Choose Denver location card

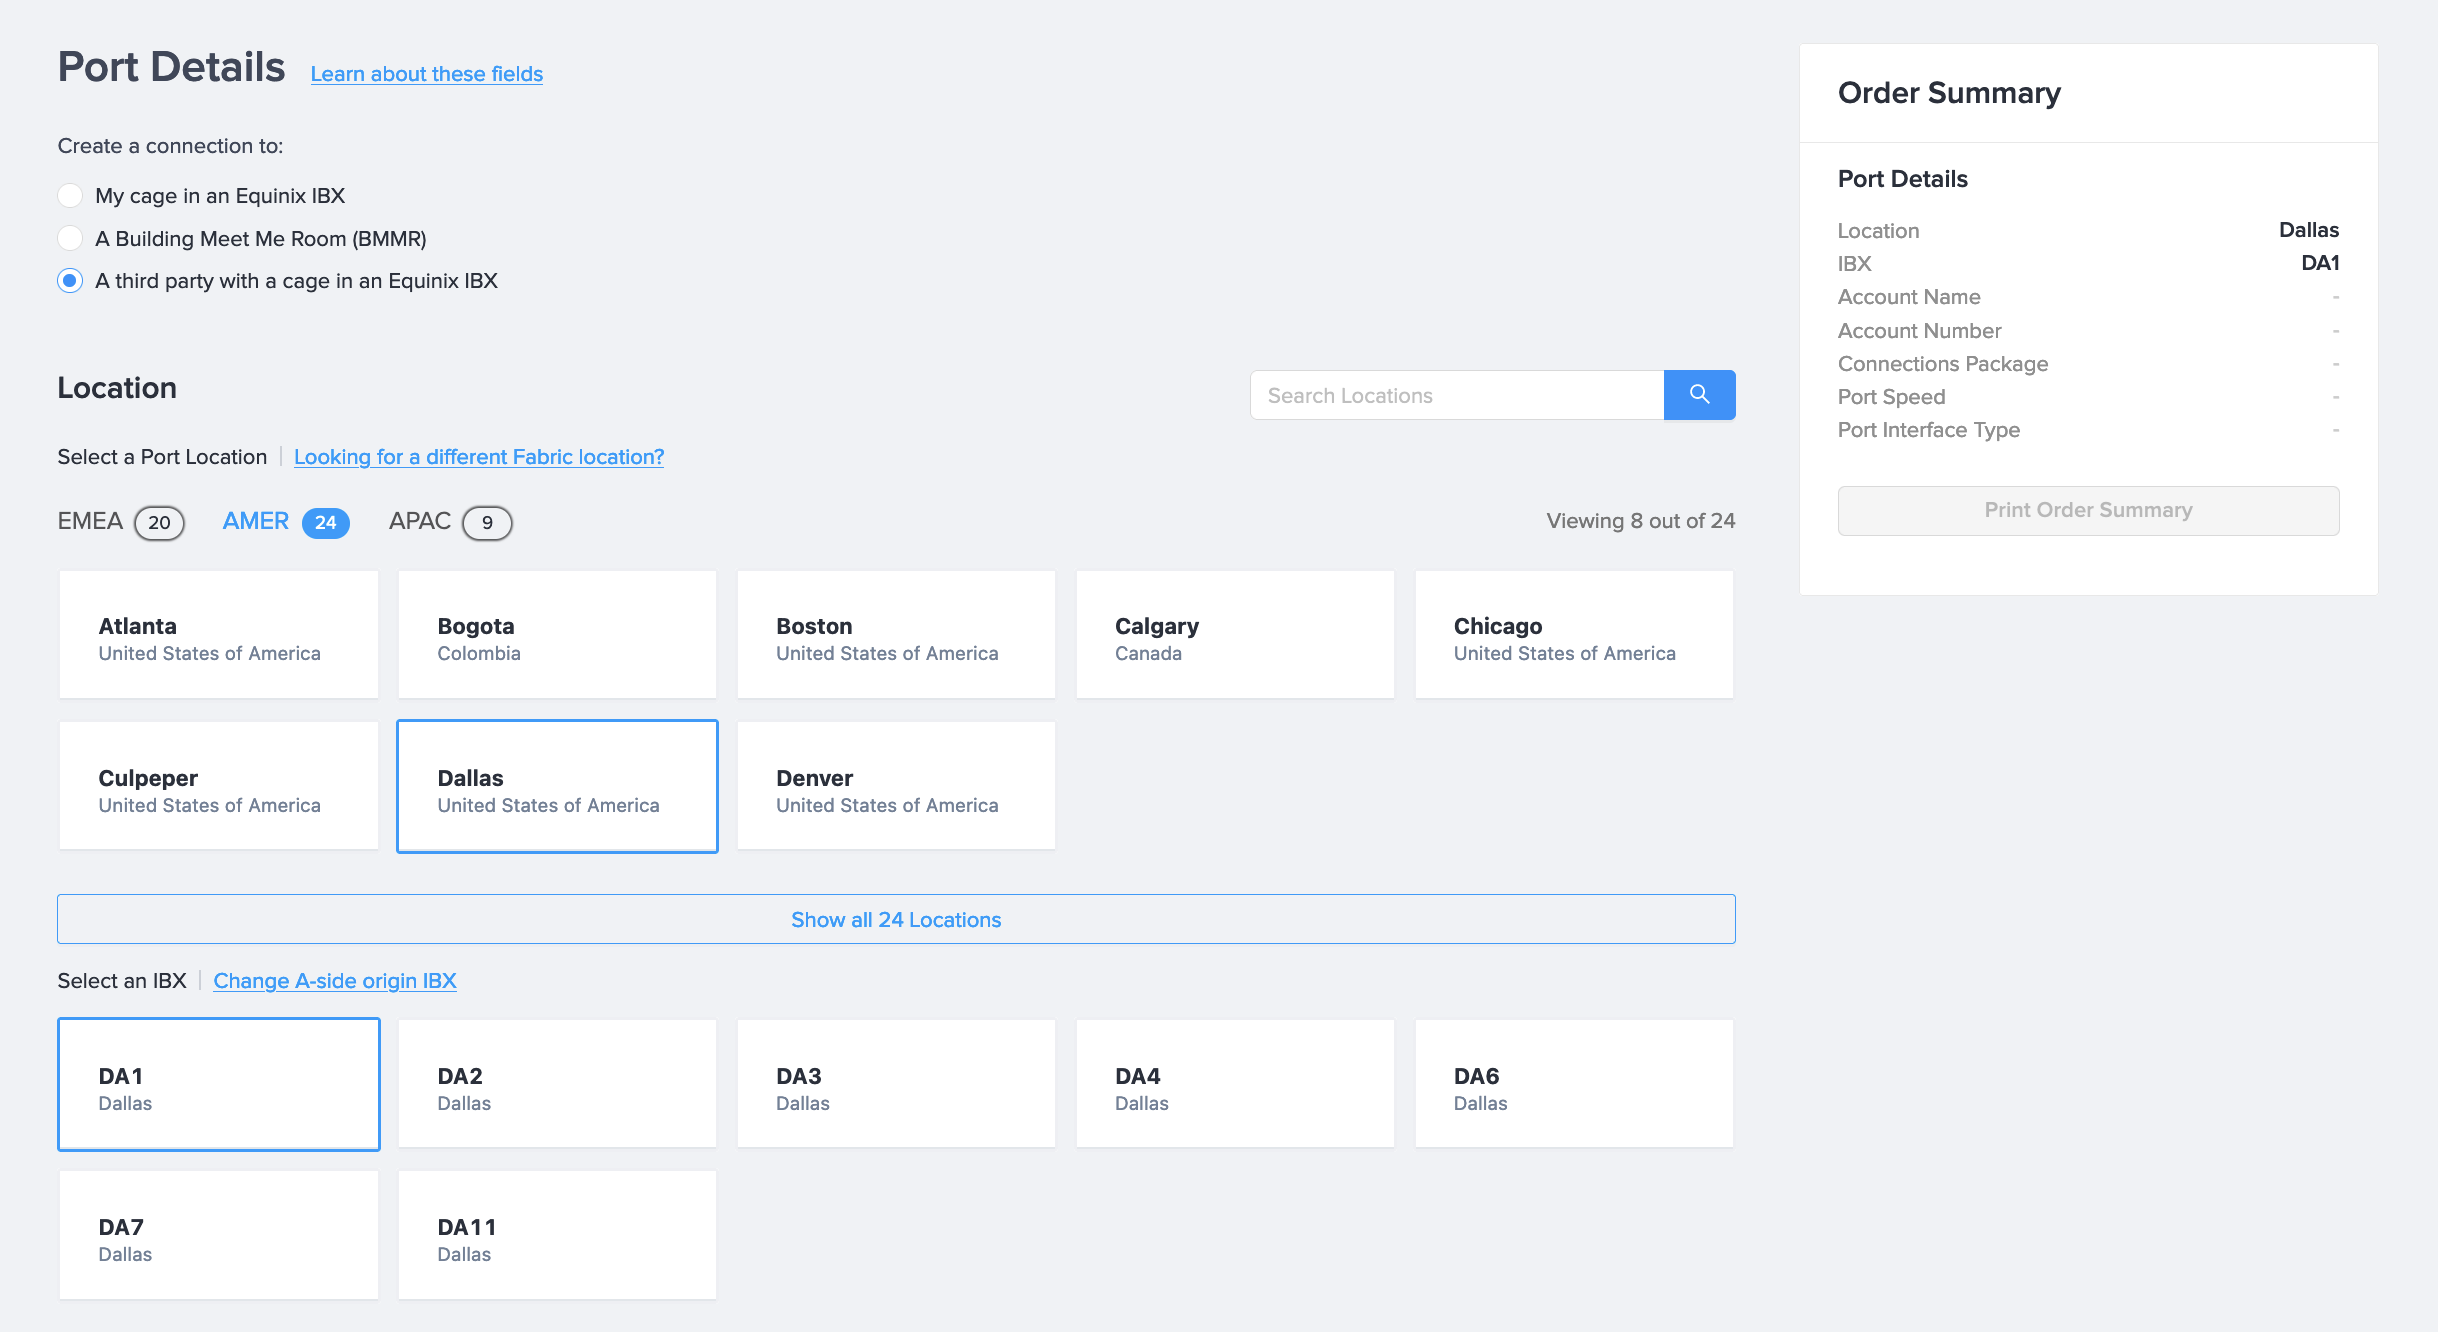897,786
